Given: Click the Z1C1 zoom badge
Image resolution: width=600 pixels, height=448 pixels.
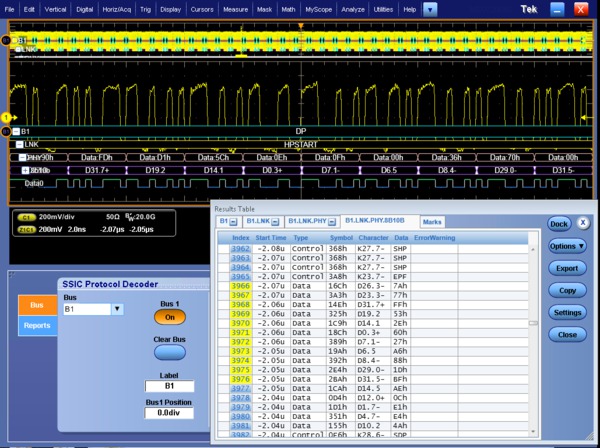Looking at the screenshot, I should tap(26, 230).
